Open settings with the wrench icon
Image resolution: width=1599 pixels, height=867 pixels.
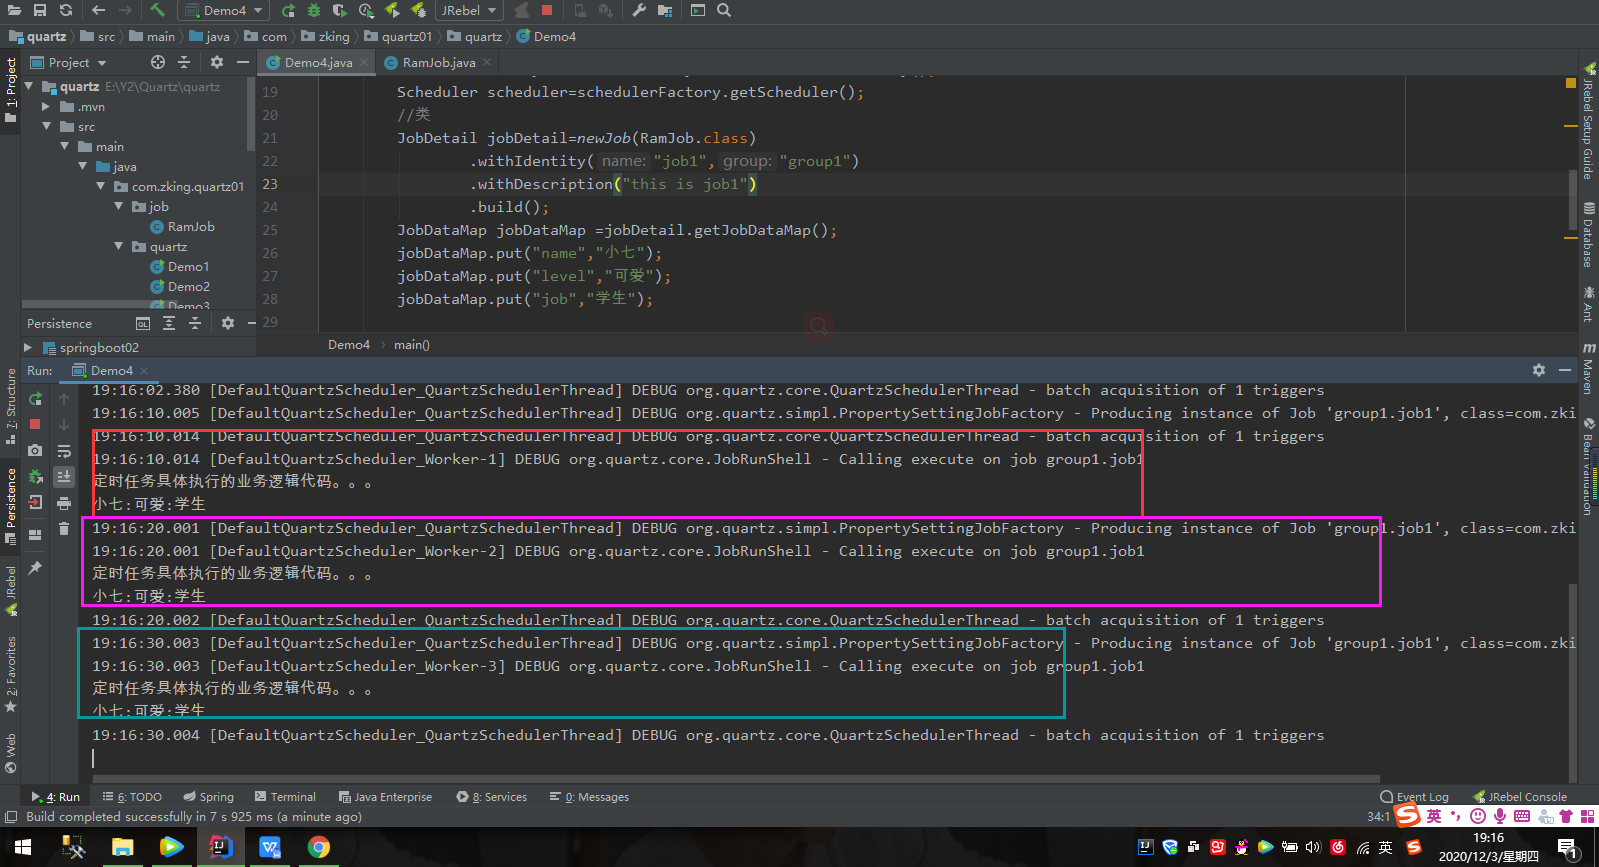(x=639, y=10)
